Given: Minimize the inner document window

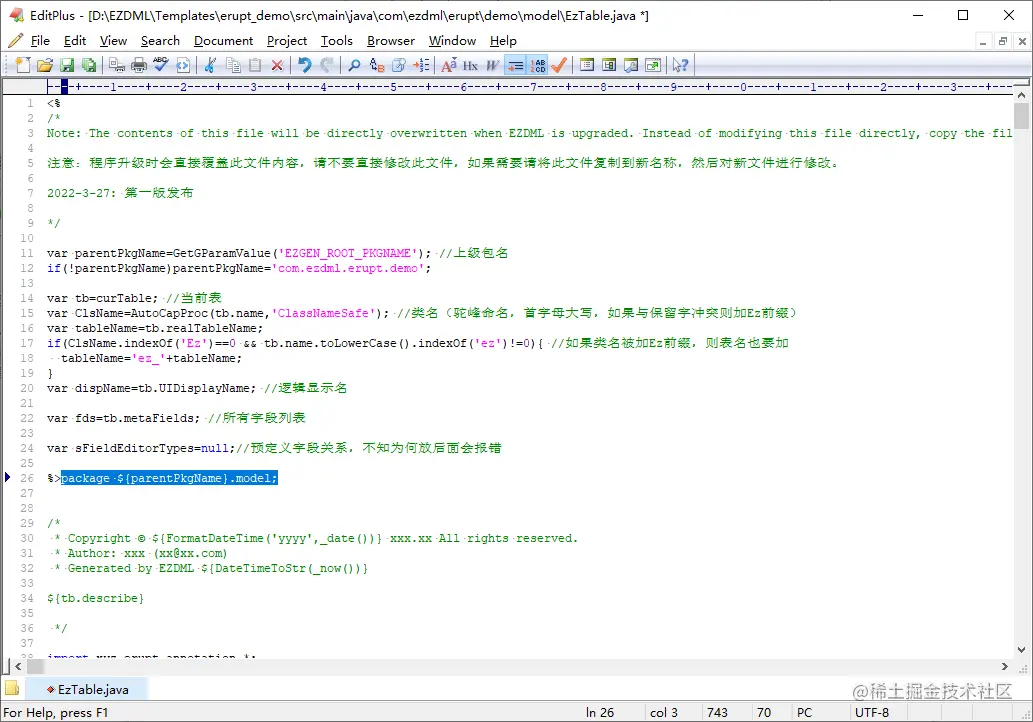Looking at the screenshot, I should click(x=982, y=42).
